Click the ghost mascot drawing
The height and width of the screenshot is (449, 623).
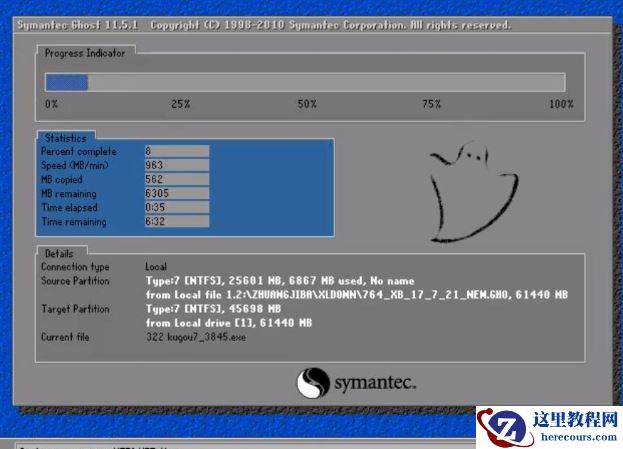[x=474, y=191]
